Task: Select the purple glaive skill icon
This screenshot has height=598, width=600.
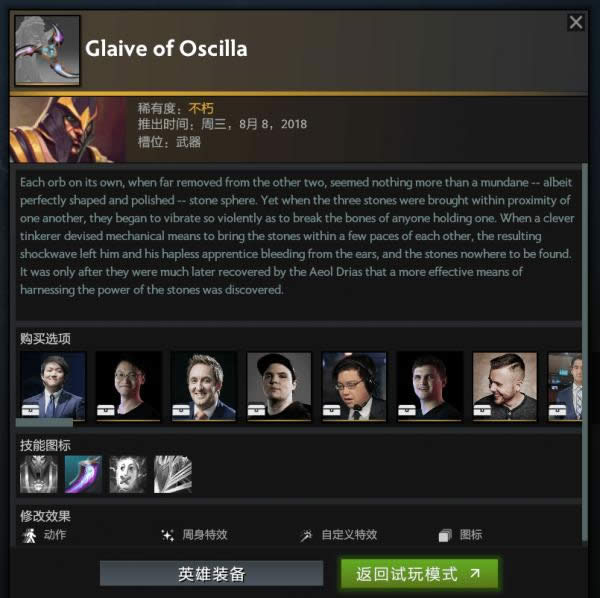Action: pyautogui.click(x=83, y=474)
